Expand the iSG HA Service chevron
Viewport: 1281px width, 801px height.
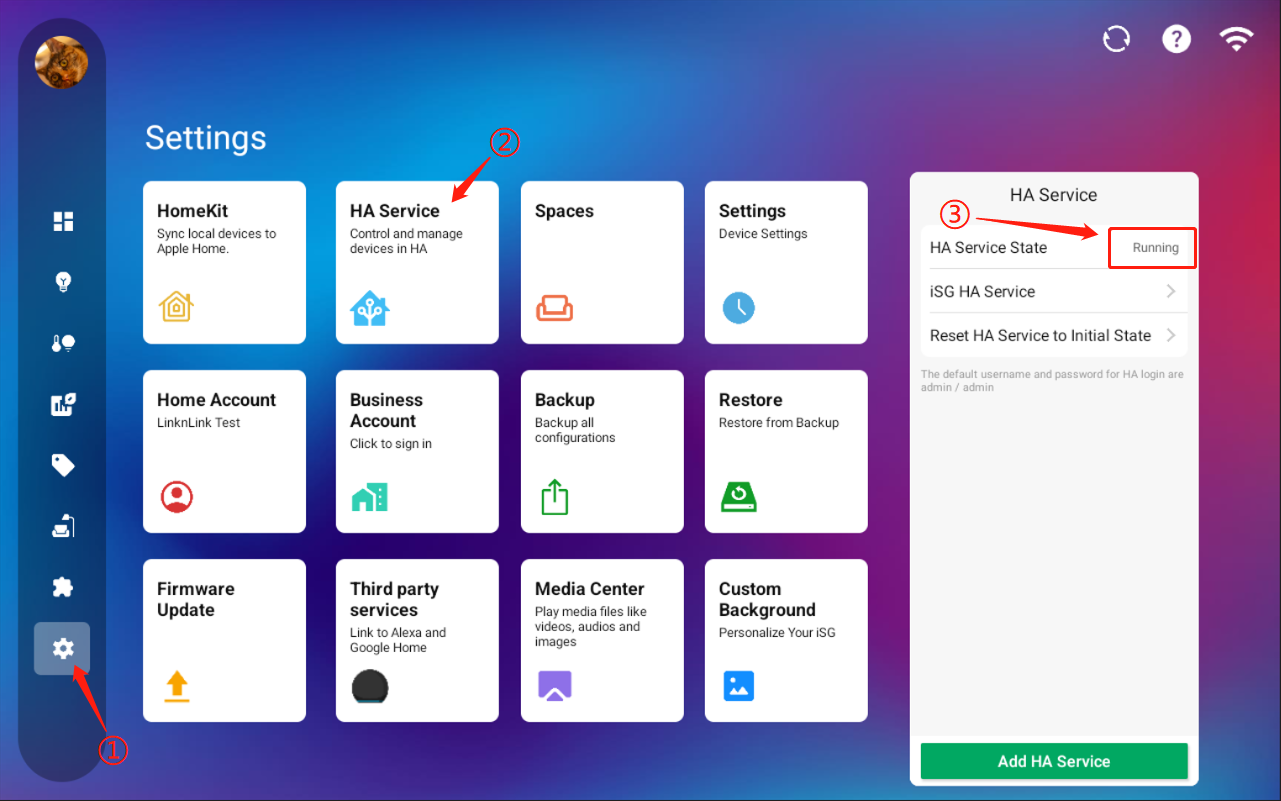1170,291
